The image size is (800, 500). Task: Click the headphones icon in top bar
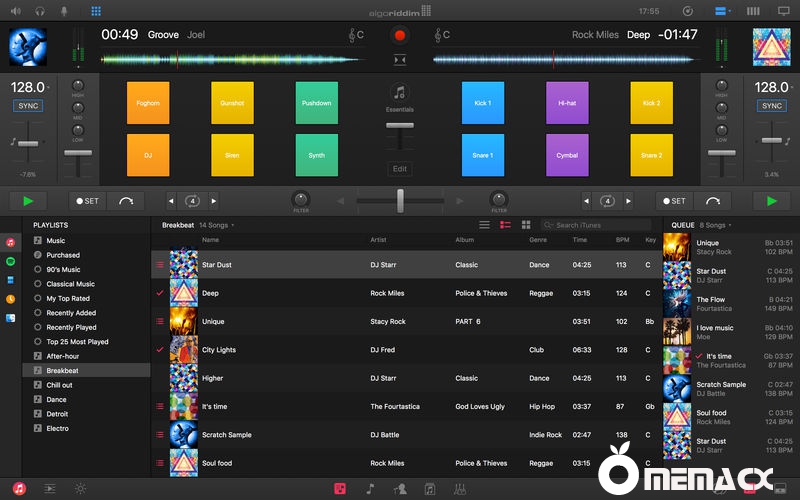point(40,11)
